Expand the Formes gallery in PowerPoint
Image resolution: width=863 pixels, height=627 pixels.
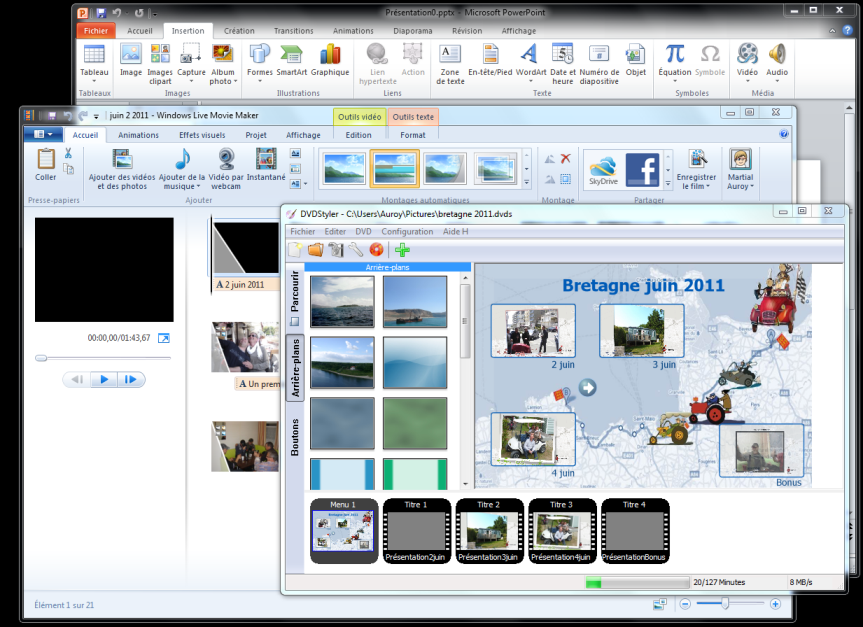coord(259,63)
